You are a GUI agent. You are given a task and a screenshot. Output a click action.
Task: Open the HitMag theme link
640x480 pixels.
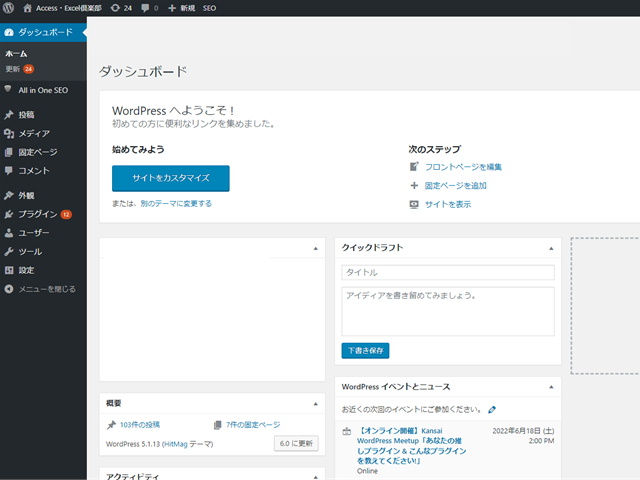pos(176,444)
